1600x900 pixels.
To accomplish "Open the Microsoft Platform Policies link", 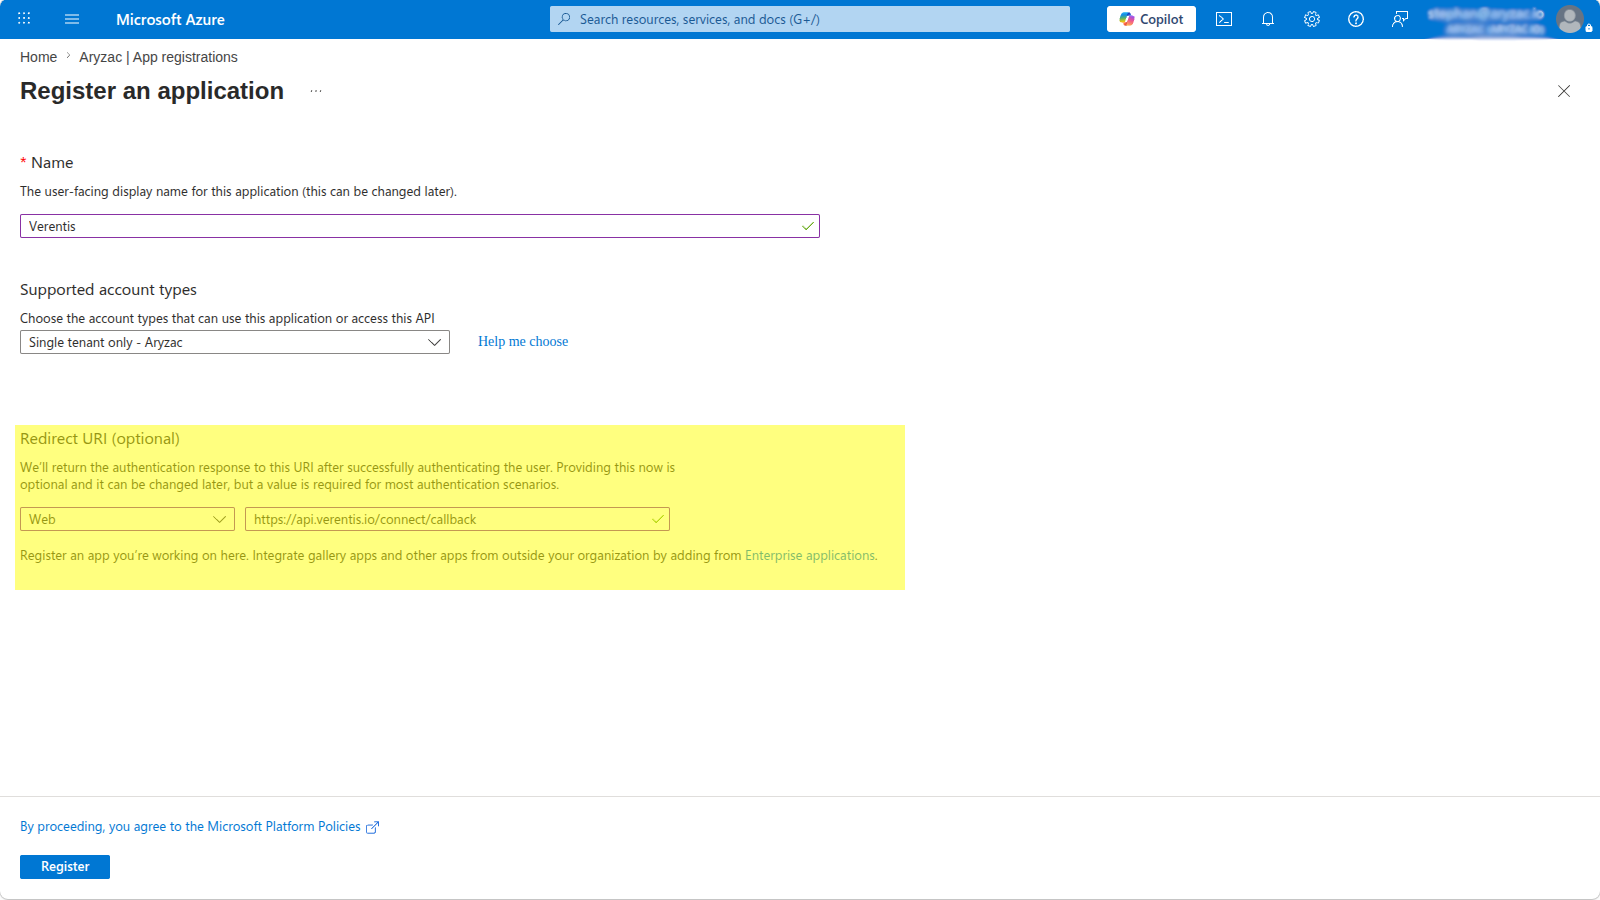I will [200, 827].
